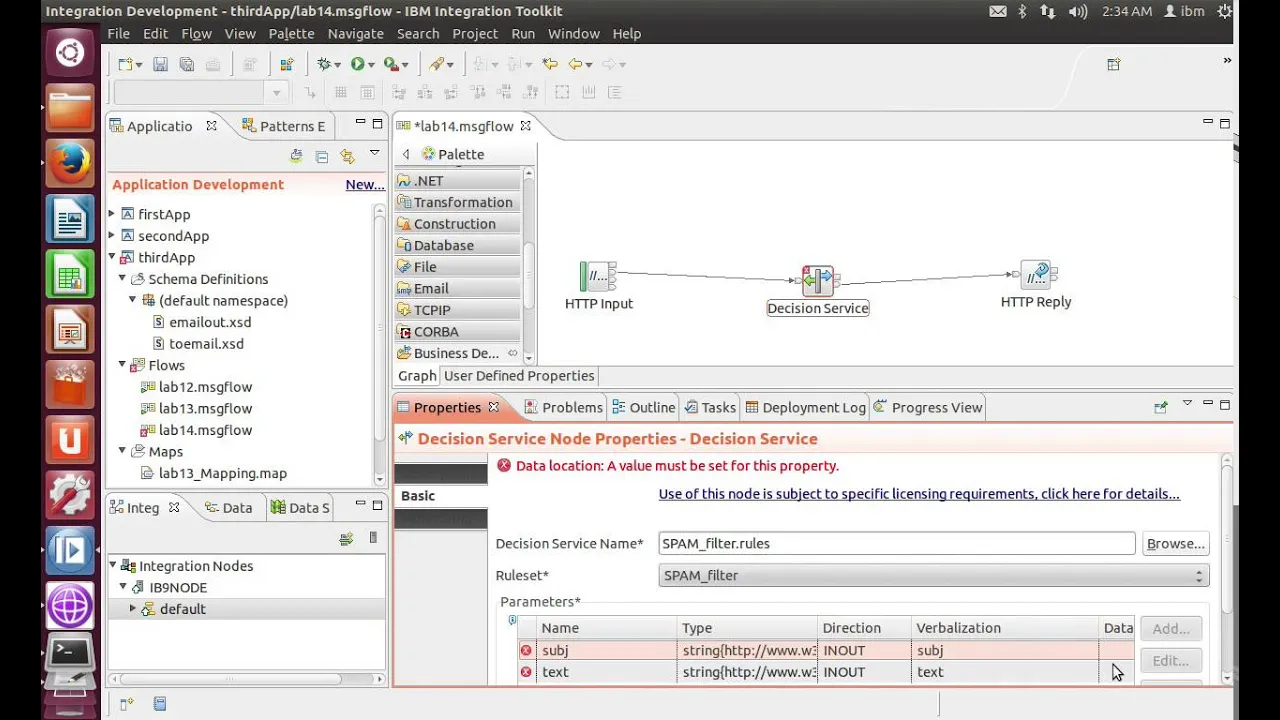
Task: Expand the default integration server
Action: click(x=132, y=608)
